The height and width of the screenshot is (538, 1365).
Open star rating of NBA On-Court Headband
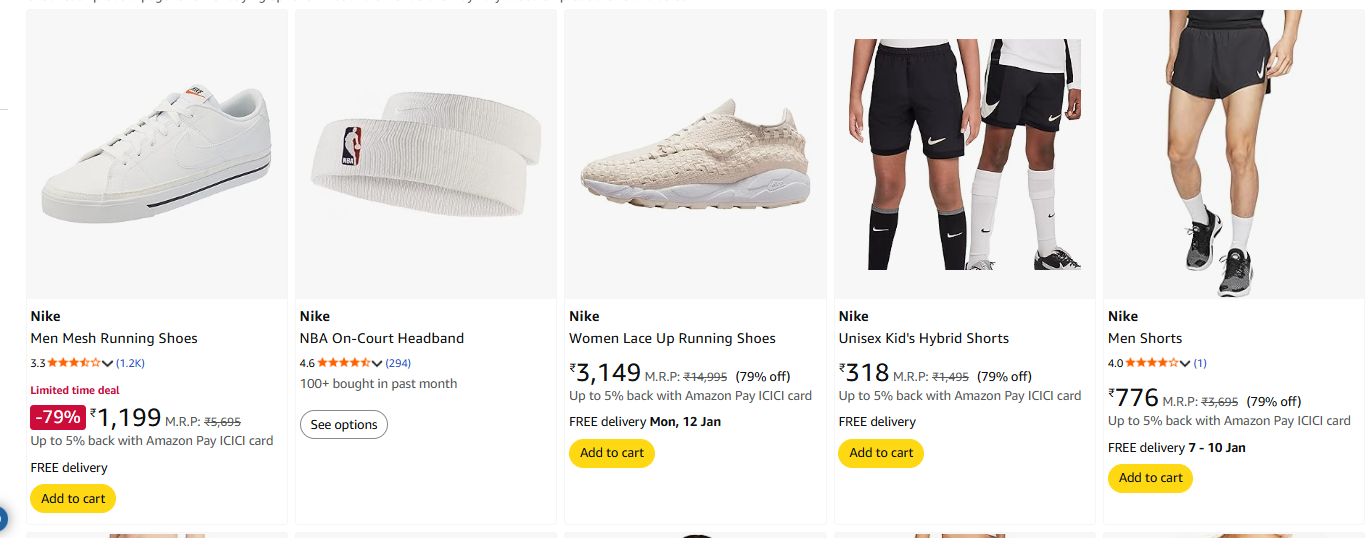[x=344, y=363]
